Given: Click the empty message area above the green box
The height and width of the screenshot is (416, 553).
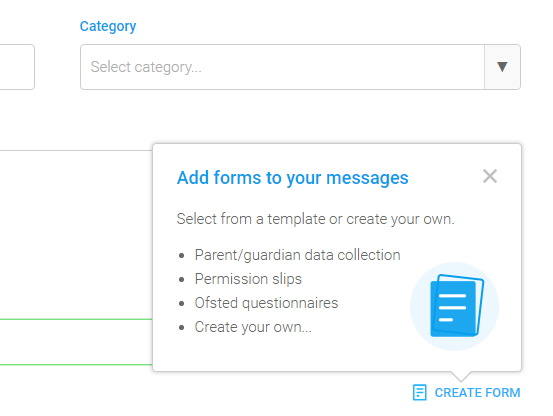Looking at the screenshot, I should coord(76,234).
